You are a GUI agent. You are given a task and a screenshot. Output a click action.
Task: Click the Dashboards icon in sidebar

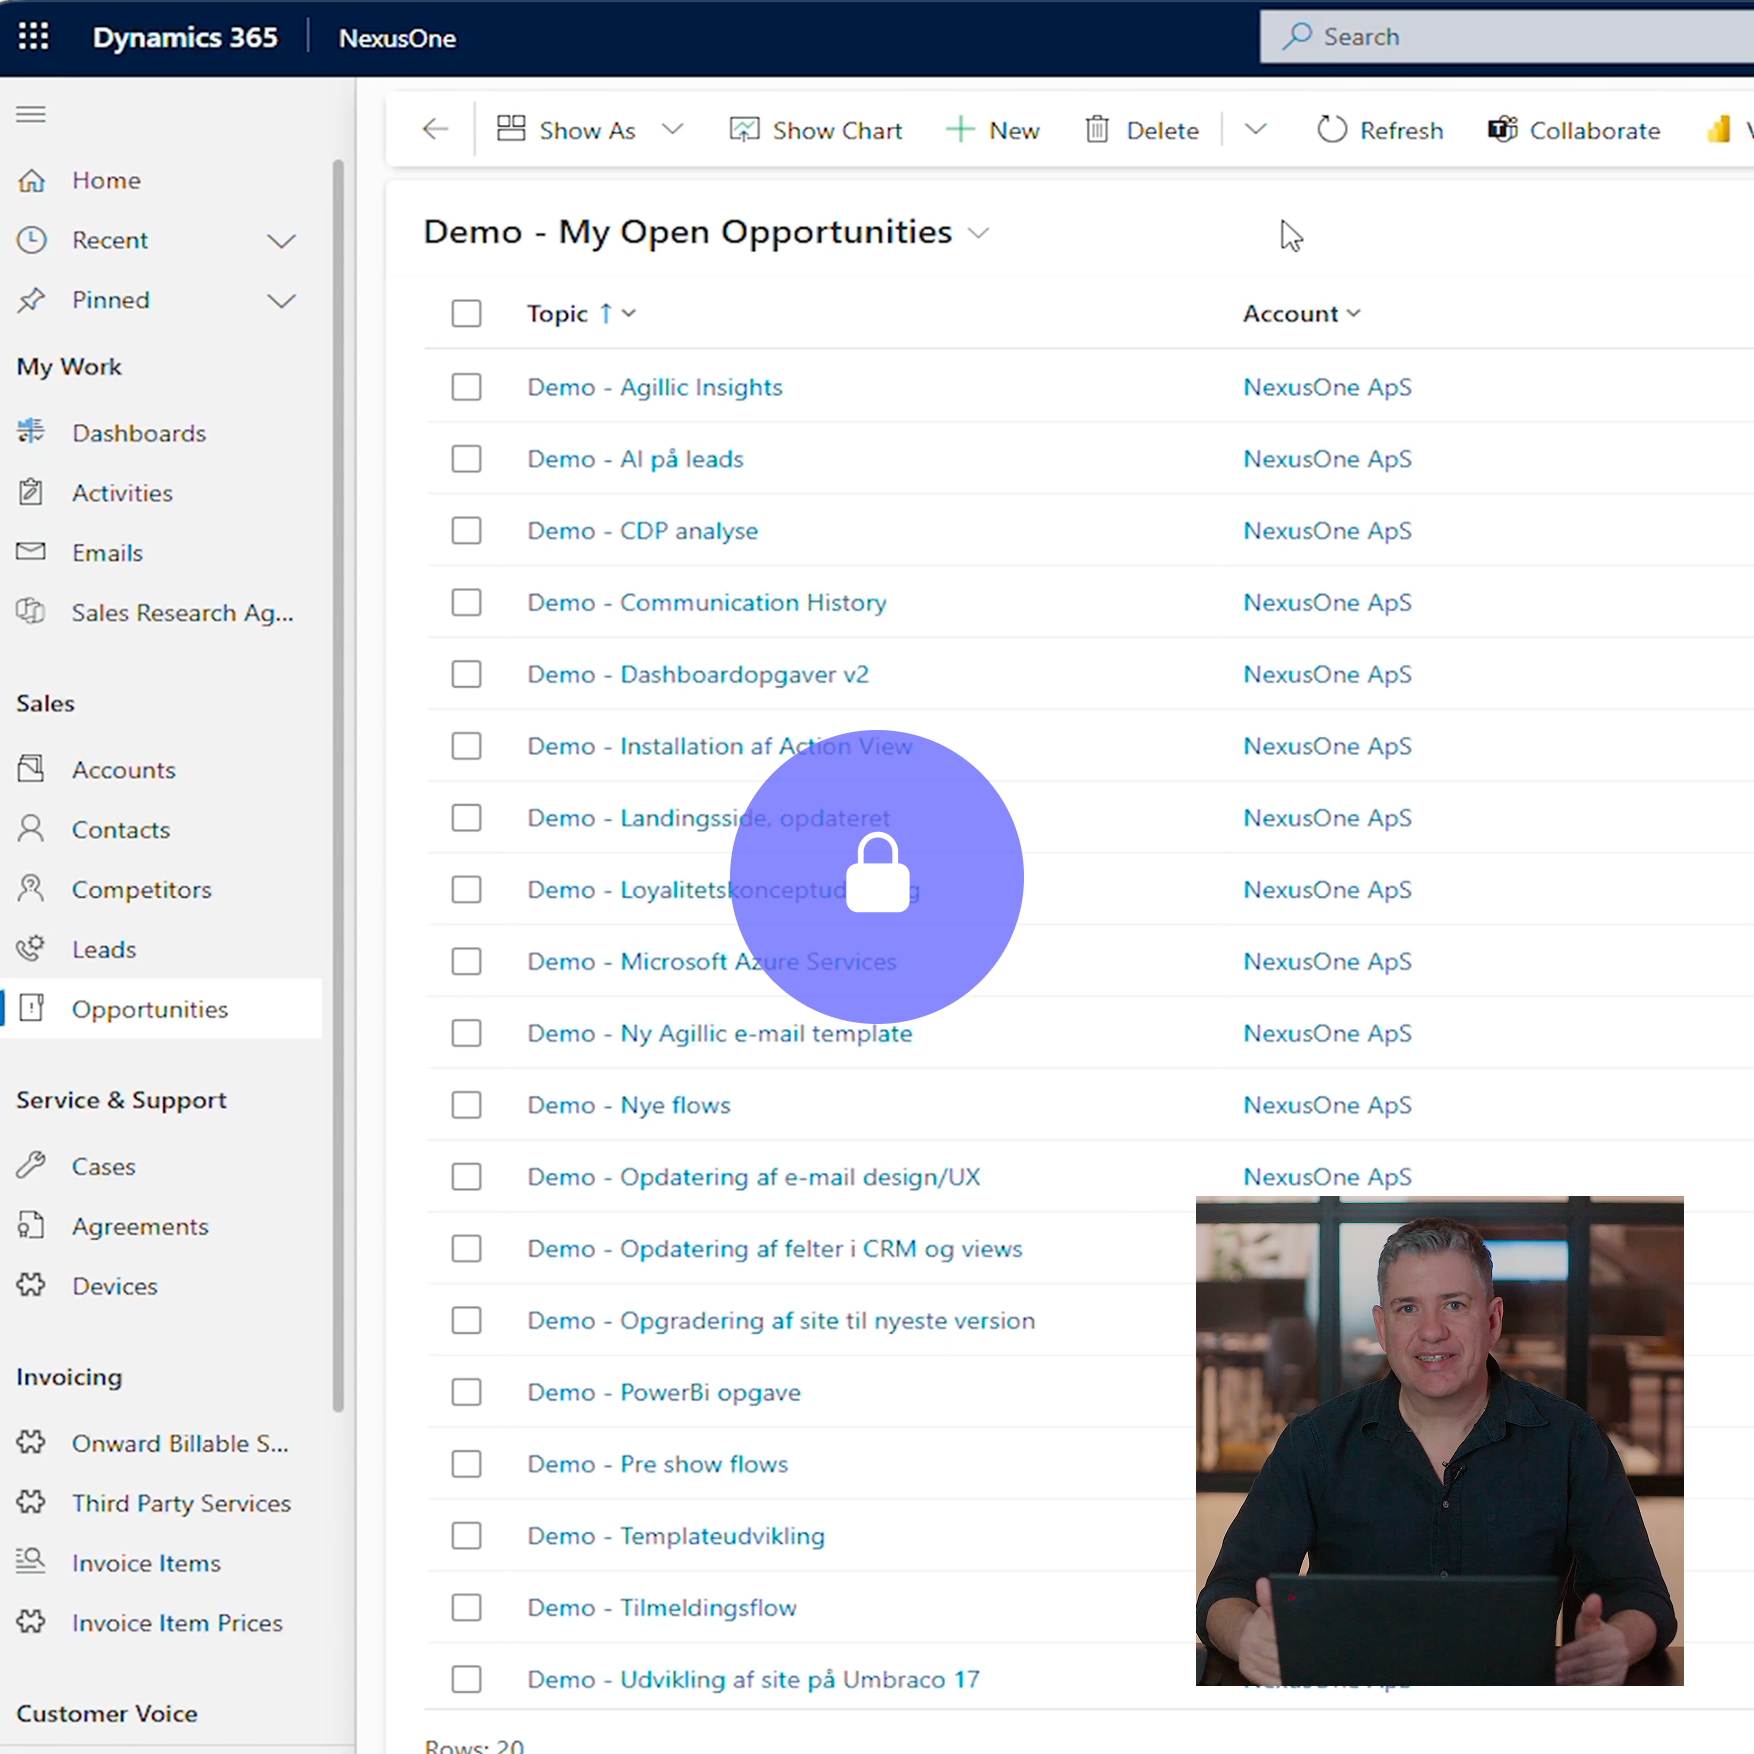[32, 432]
